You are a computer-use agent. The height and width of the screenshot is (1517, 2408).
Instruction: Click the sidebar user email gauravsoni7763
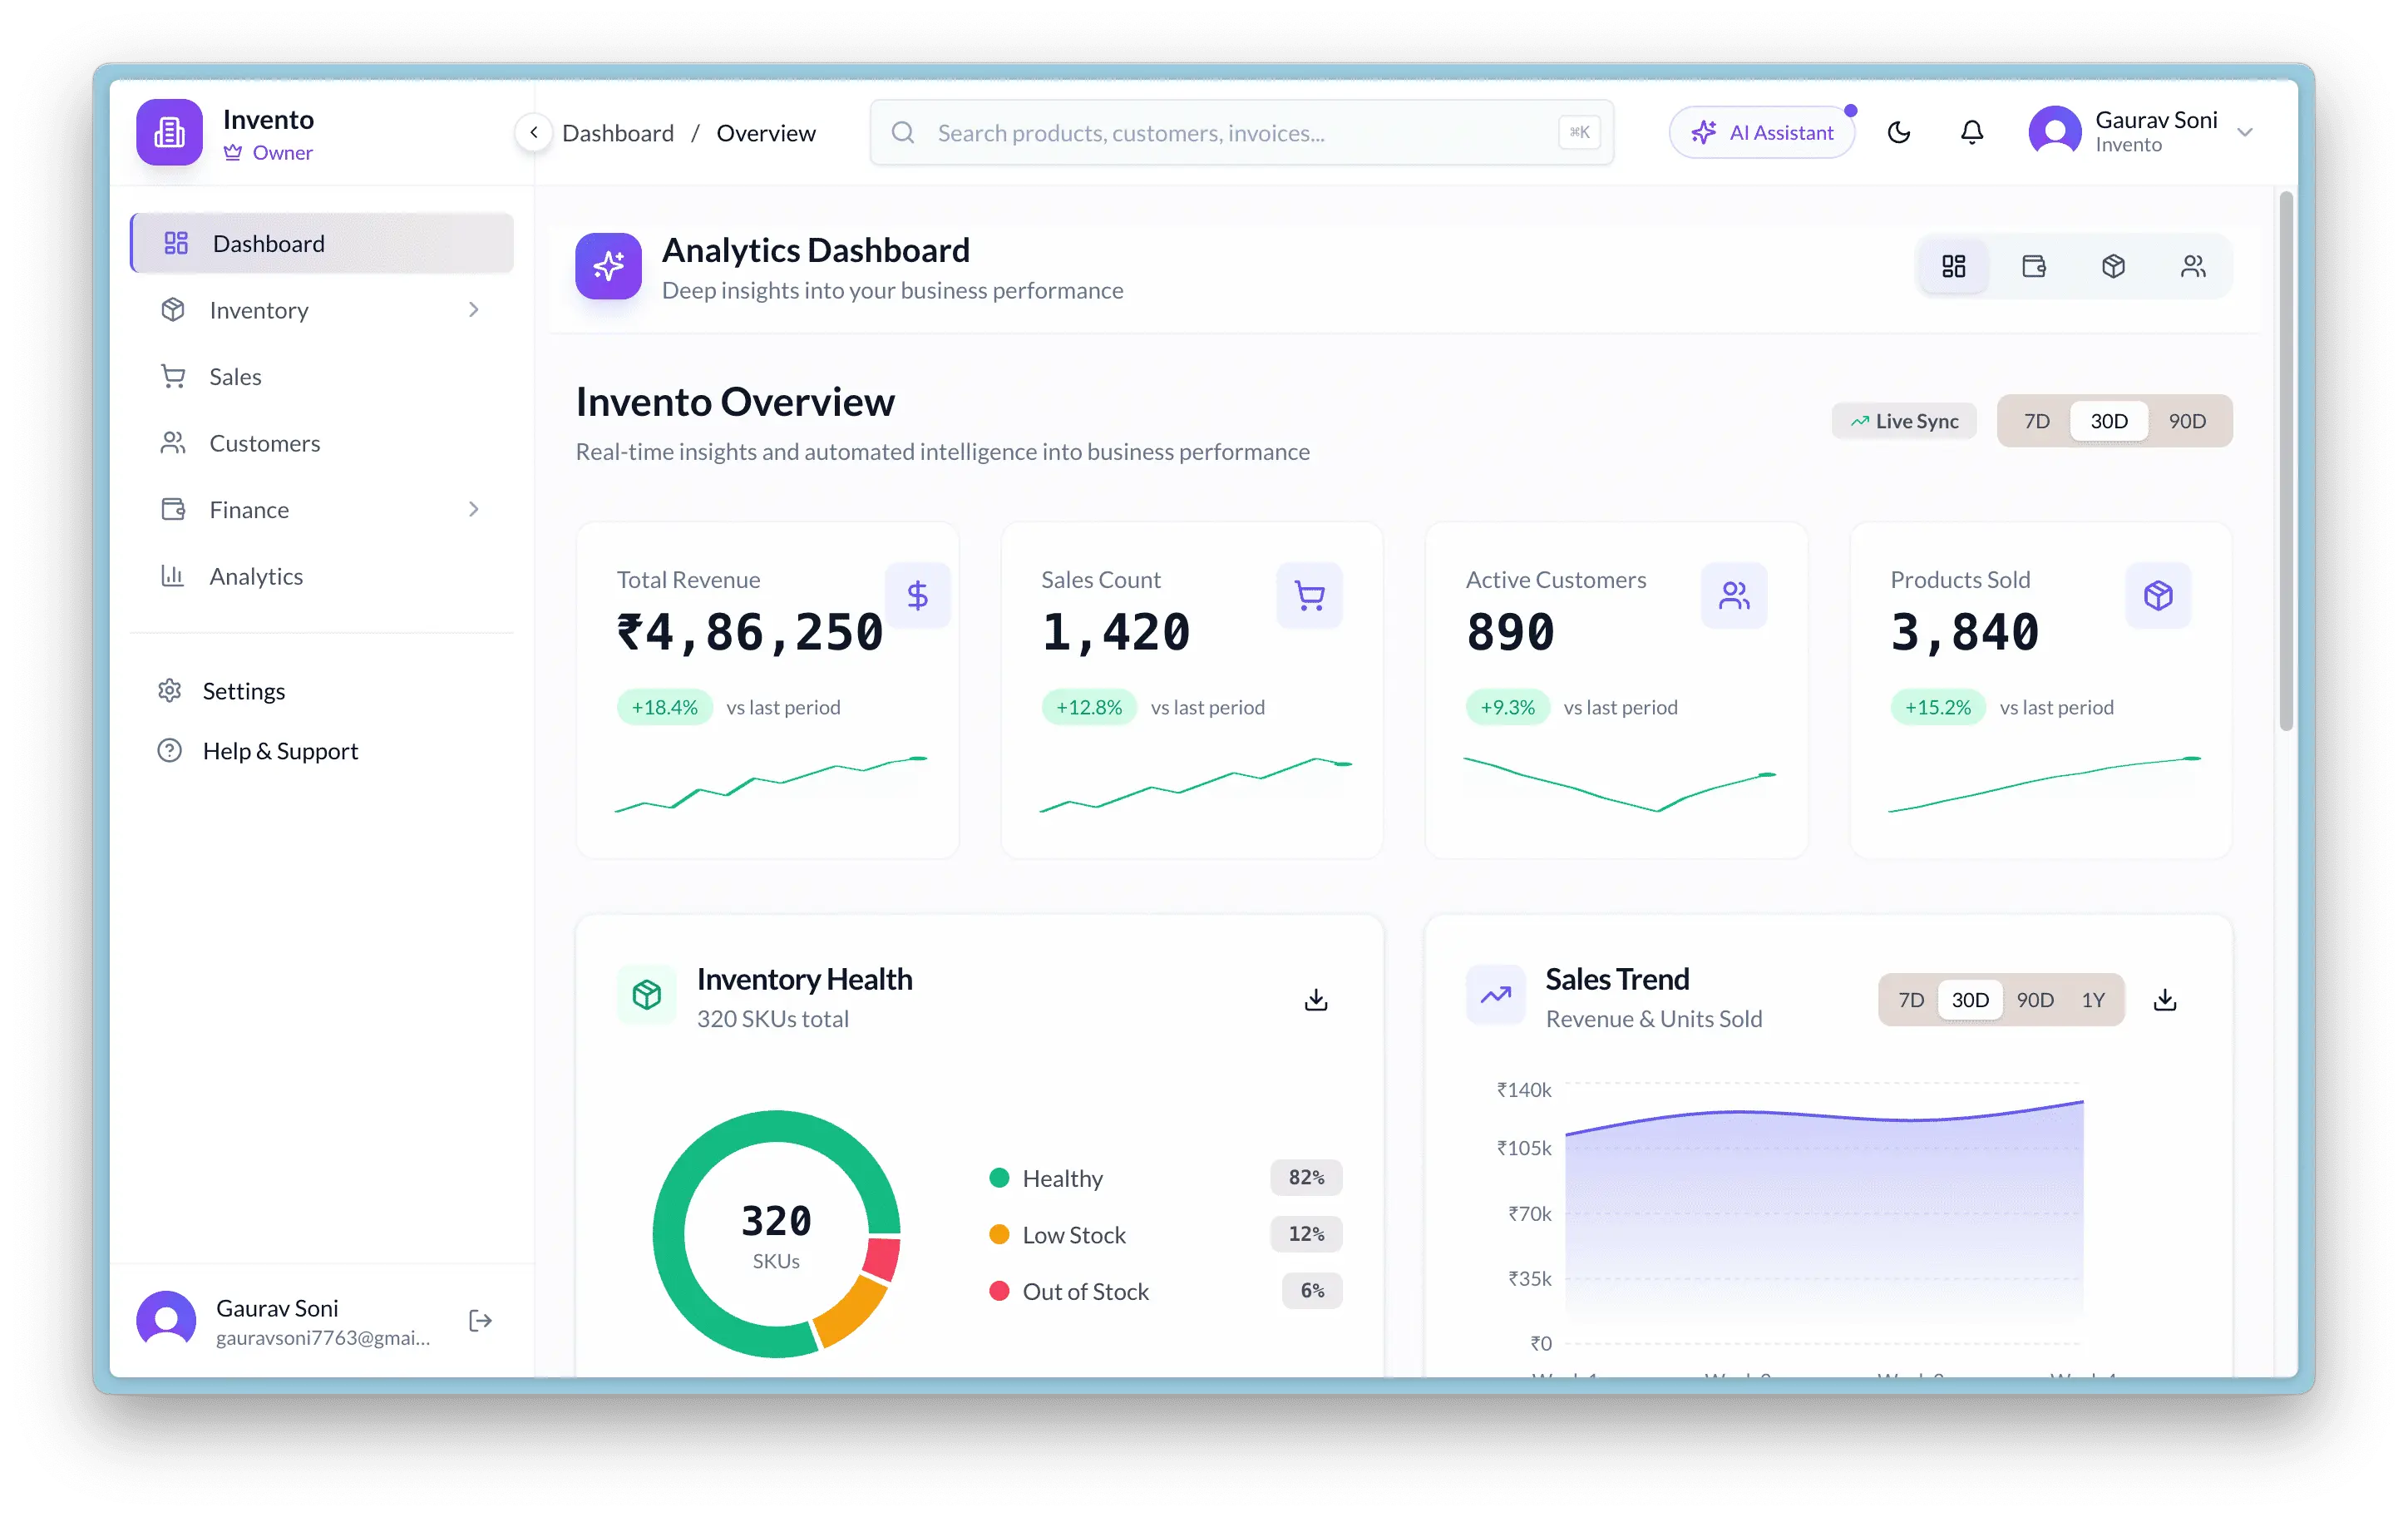(x=323, y=1338)
